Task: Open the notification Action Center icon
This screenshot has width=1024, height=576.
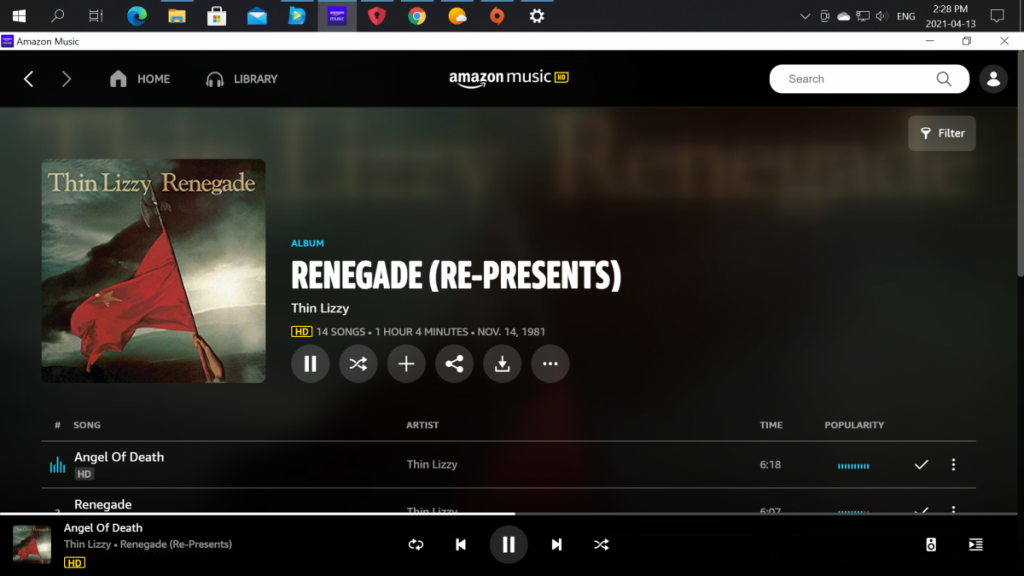Action: click(997, 16)
